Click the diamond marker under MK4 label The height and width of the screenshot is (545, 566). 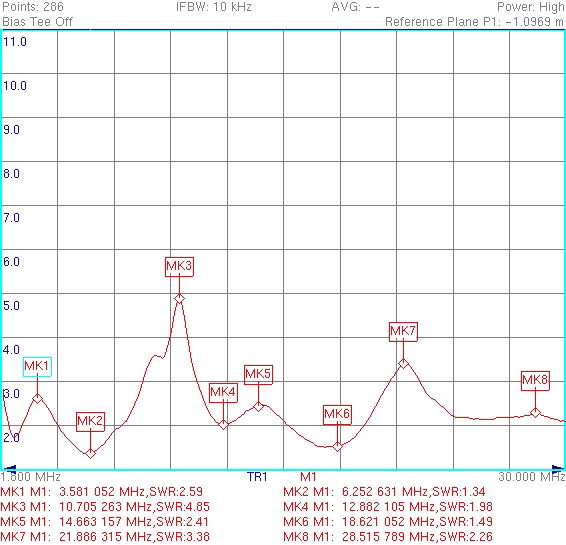(x=223, y=424)
